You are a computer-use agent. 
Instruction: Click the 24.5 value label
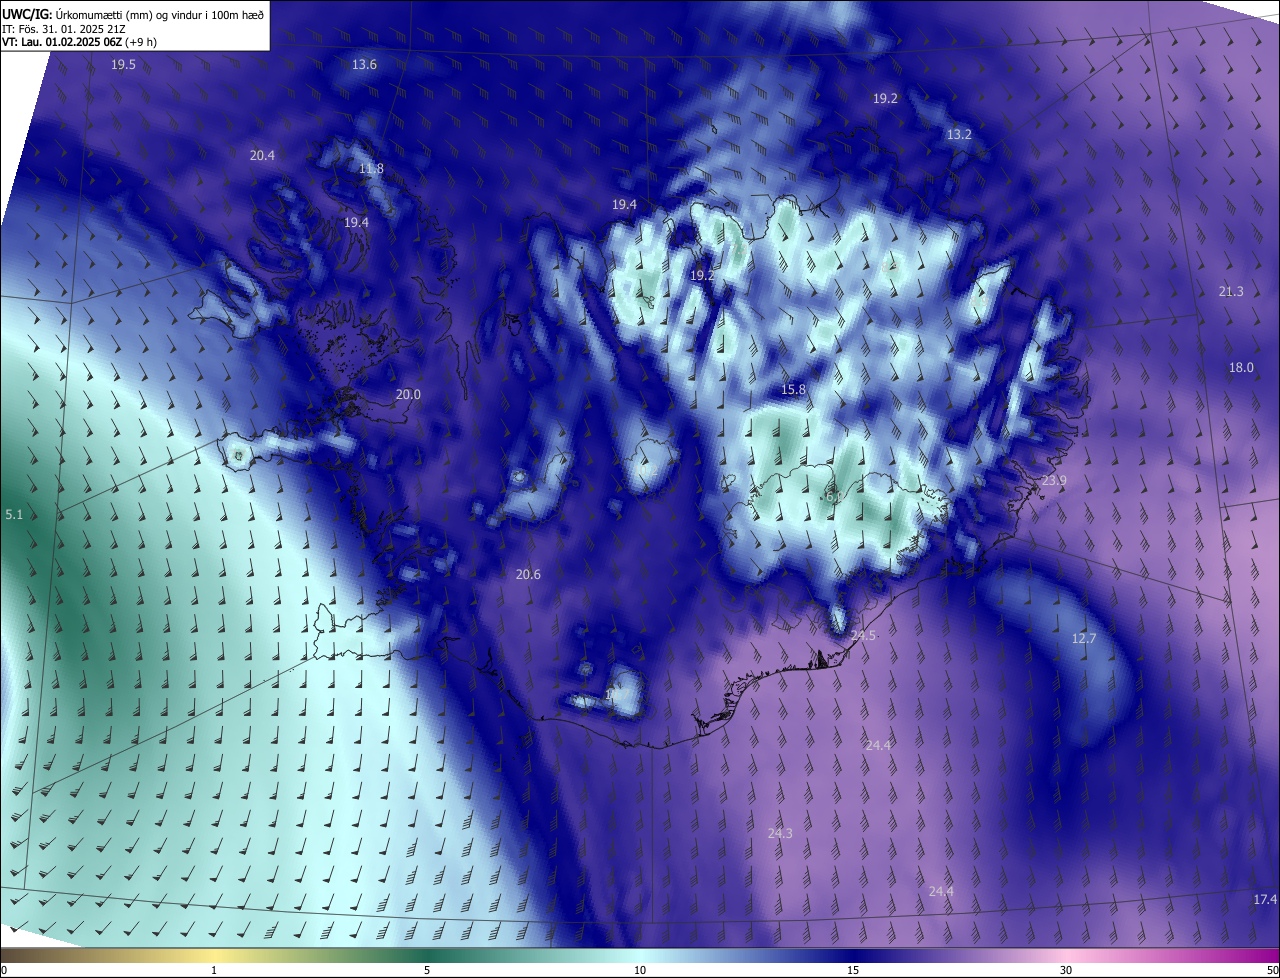pyautogui.click(x=863, y=636)
